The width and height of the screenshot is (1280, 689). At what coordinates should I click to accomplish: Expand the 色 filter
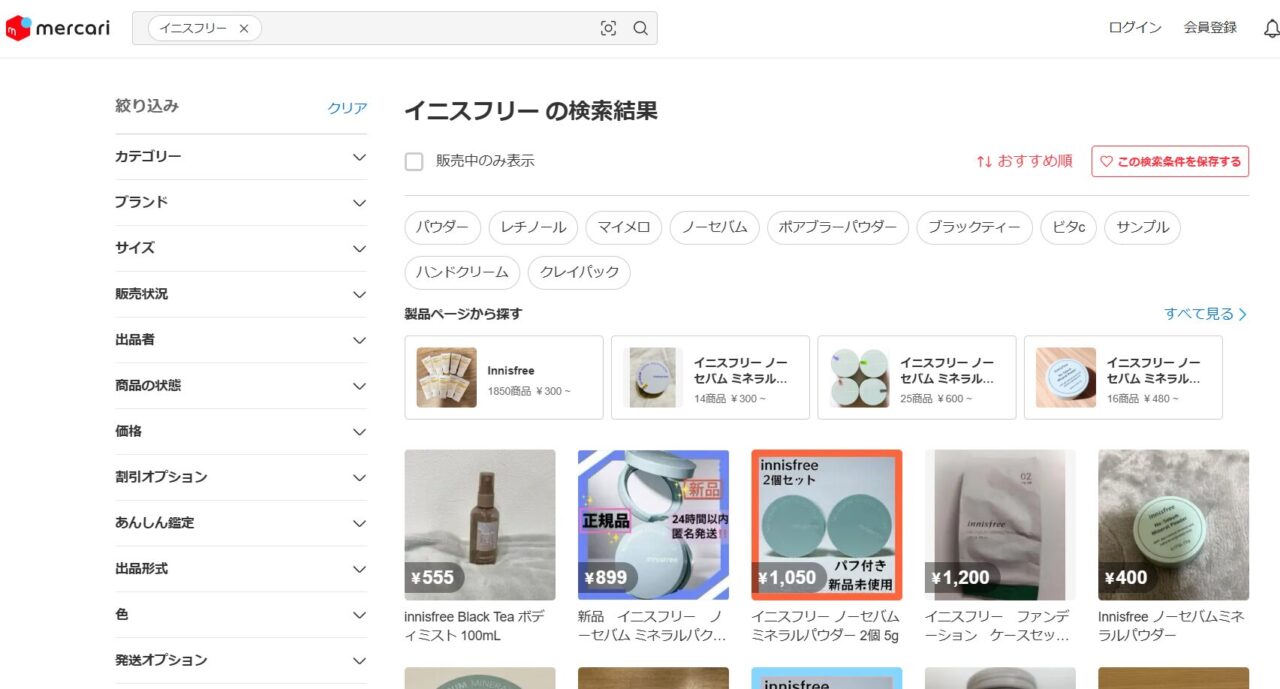click(241, 615)
